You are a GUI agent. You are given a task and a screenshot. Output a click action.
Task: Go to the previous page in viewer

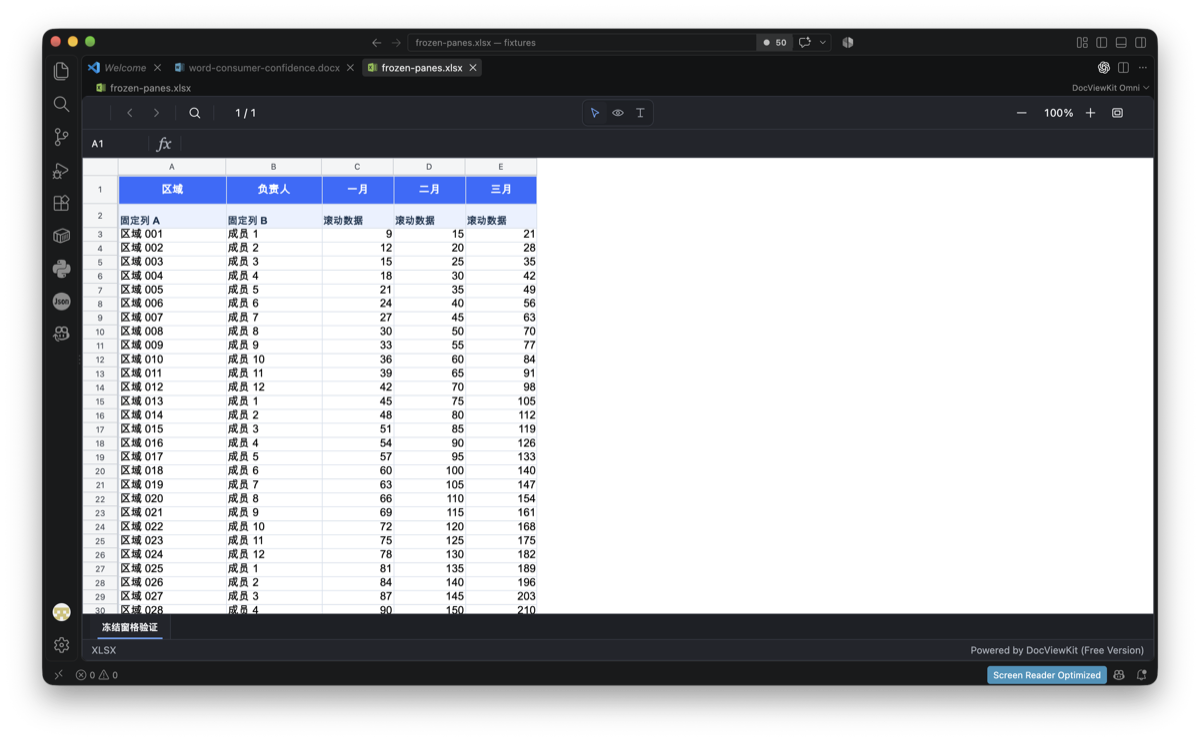[x=130, y=113]
